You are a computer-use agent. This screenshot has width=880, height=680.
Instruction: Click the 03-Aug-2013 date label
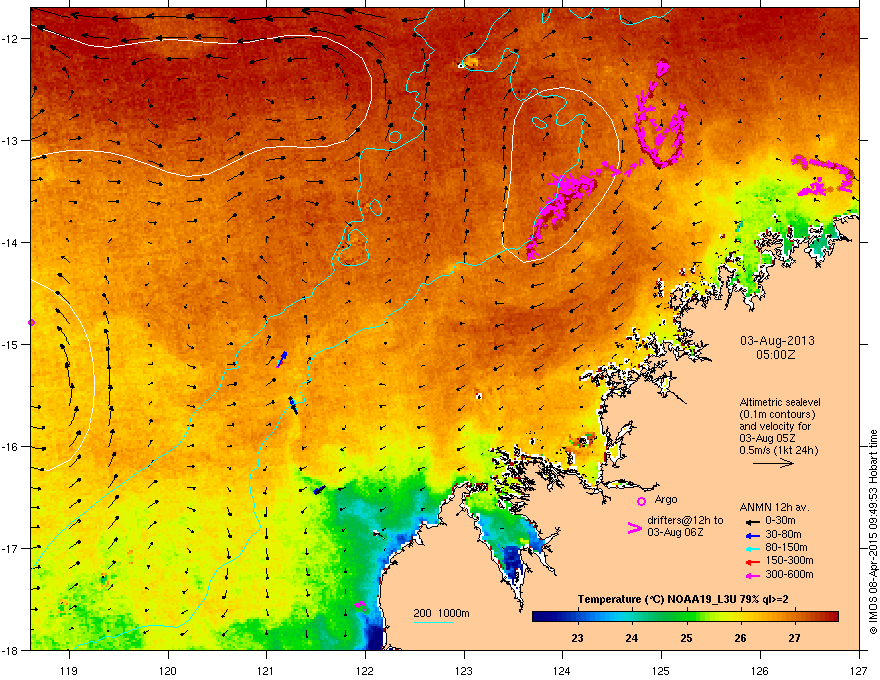[777, 341]
